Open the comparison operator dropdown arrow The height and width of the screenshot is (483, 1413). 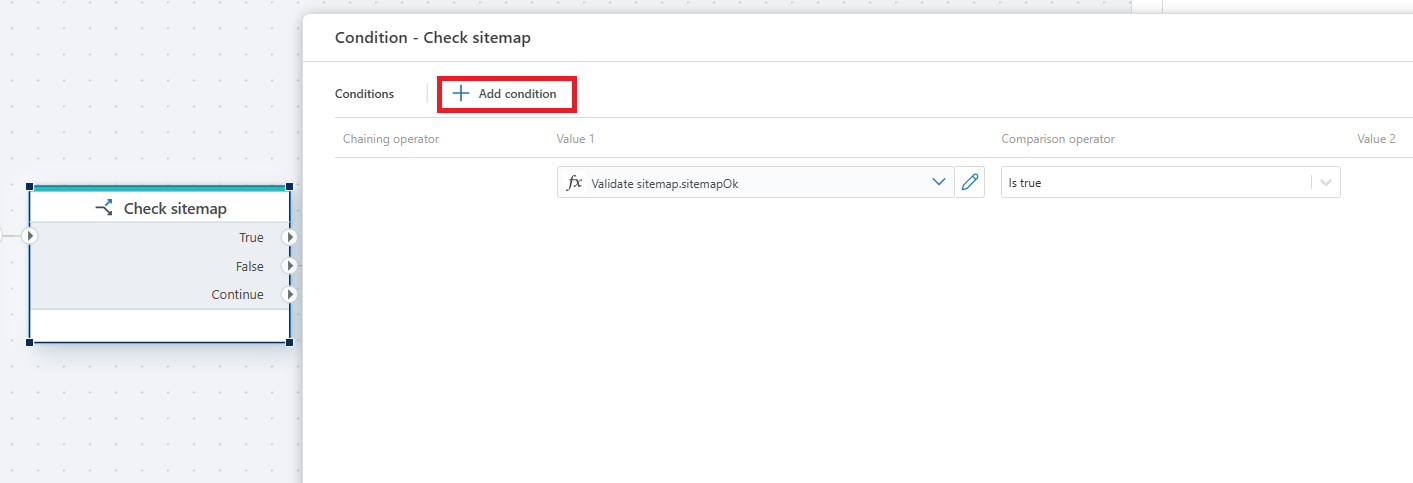click(1325, 183)
